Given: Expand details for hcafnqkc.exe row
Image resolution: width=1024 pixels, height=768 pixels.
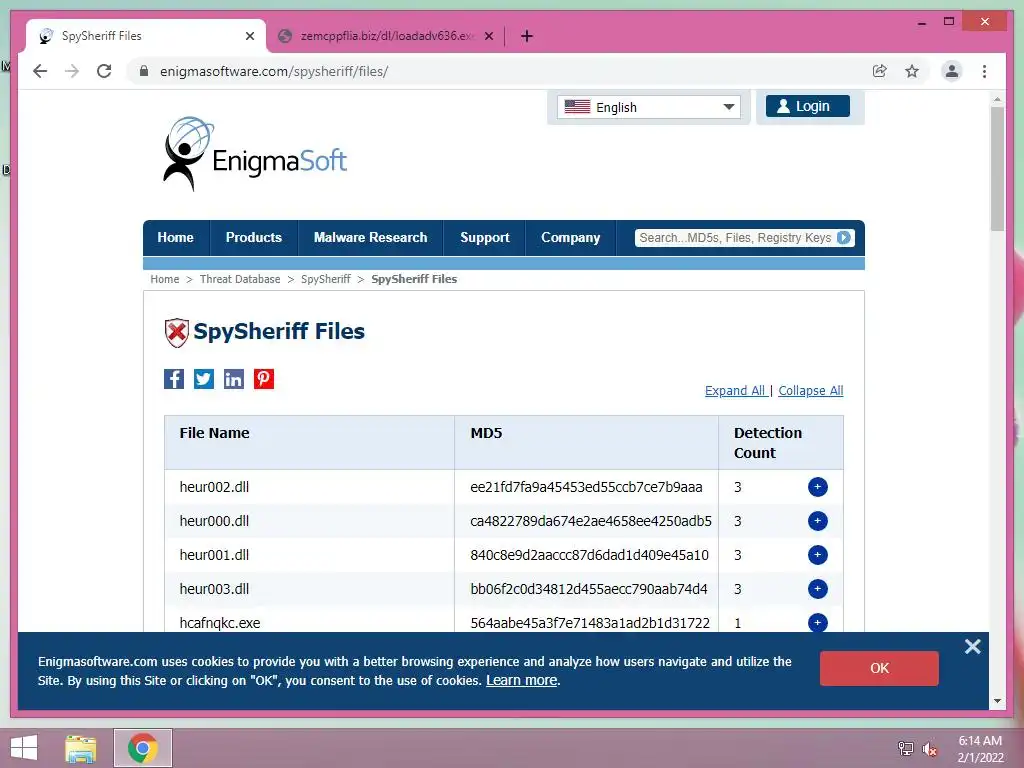Looking at the screenshot, I should 818,622.
